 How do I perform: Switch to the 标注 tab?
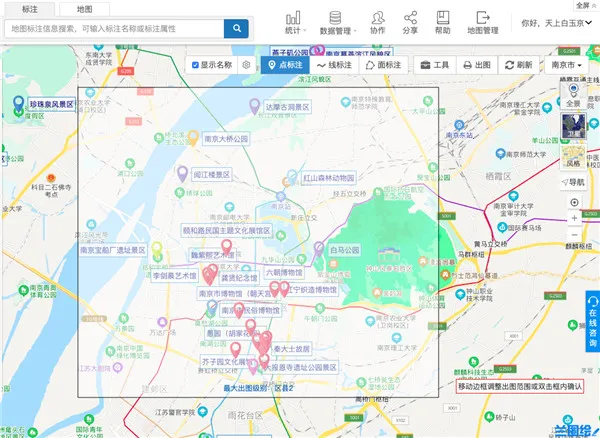pos(29,9)
